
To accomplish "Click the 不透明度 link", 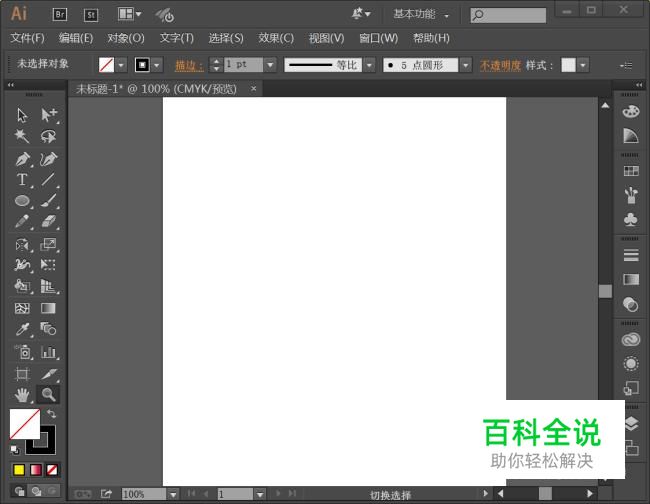I will click(x=500, y=65).
